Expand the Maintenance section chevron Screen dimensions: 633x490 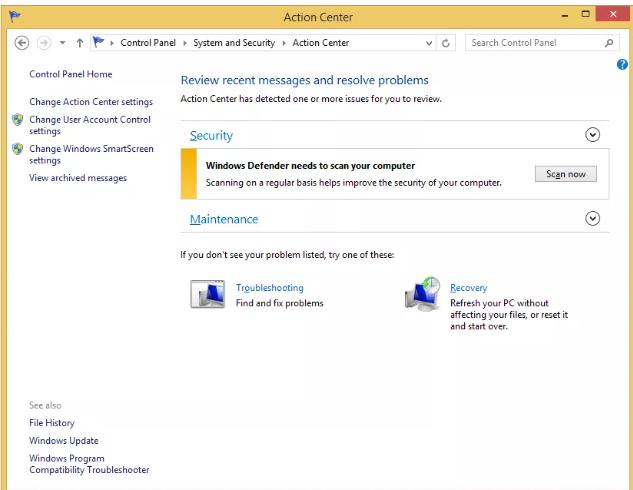tap(592, 219)
